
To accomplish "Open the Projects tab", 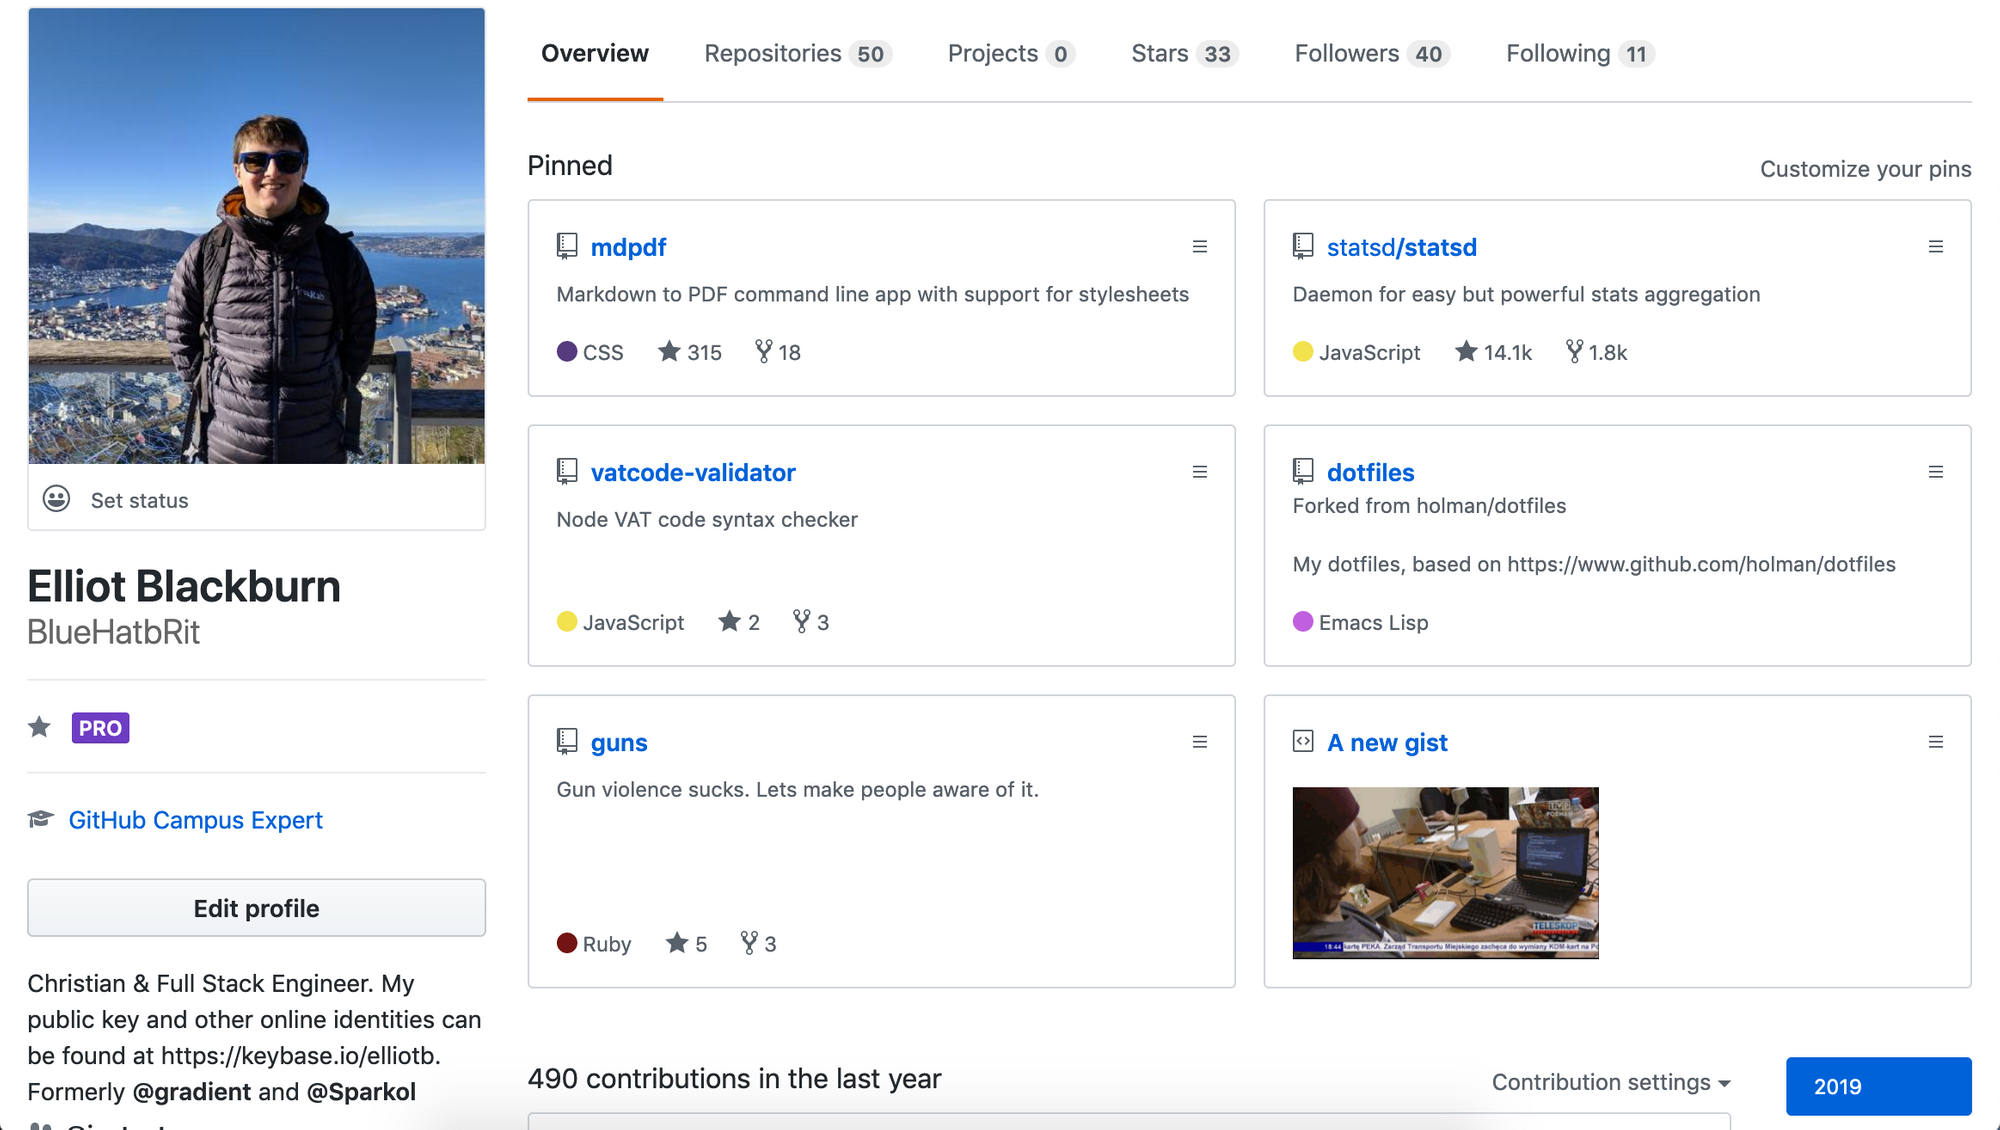I will [x=1011, y=53].
